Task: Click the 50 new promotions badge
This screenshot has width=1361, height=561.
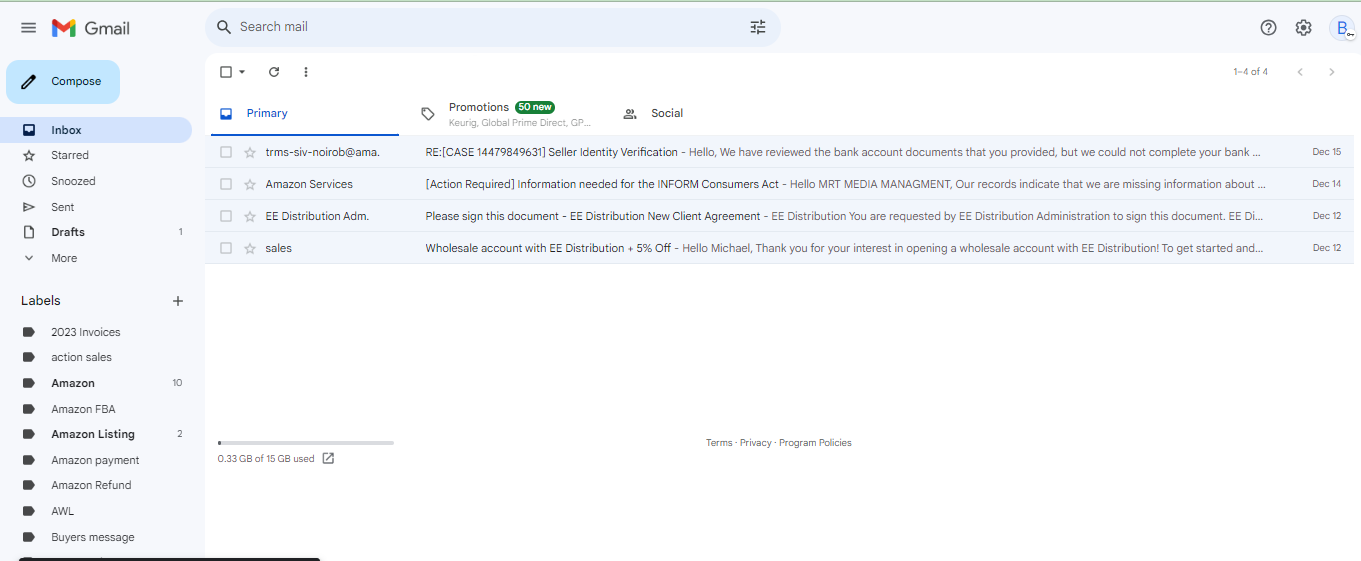Action: (535, 107)
